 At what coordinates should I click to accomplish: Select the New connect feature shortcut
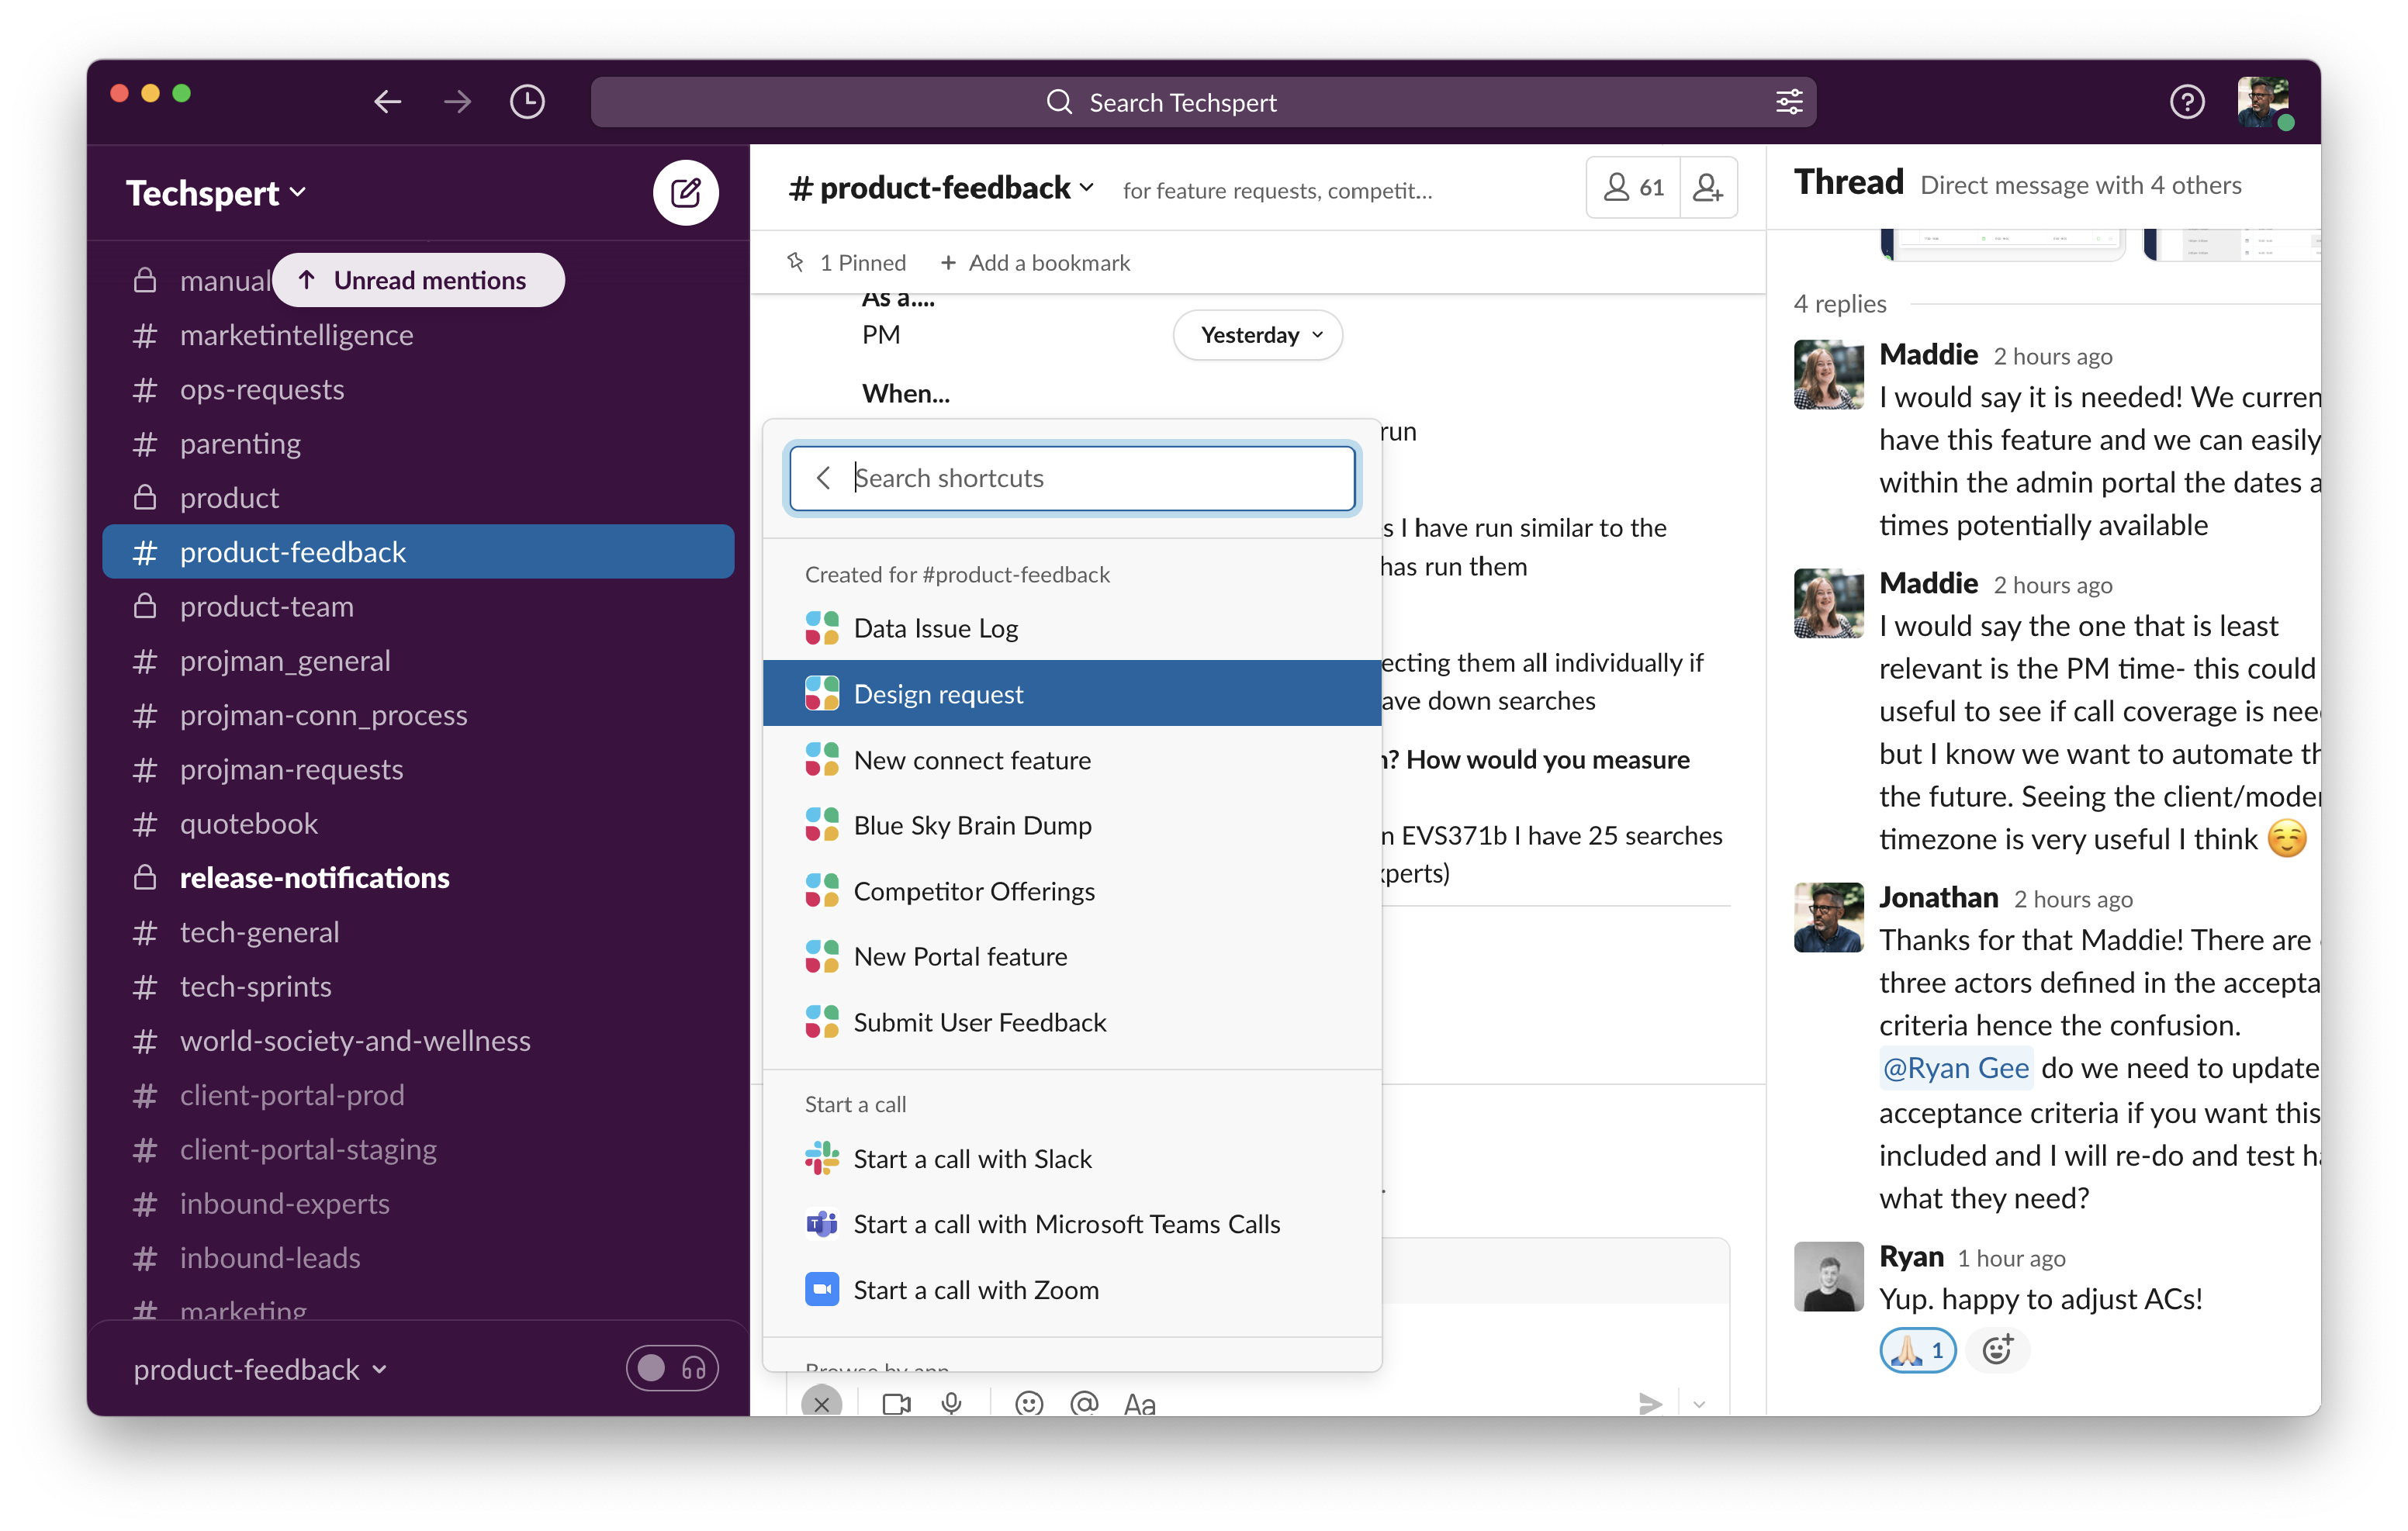tap(1072, 760)
